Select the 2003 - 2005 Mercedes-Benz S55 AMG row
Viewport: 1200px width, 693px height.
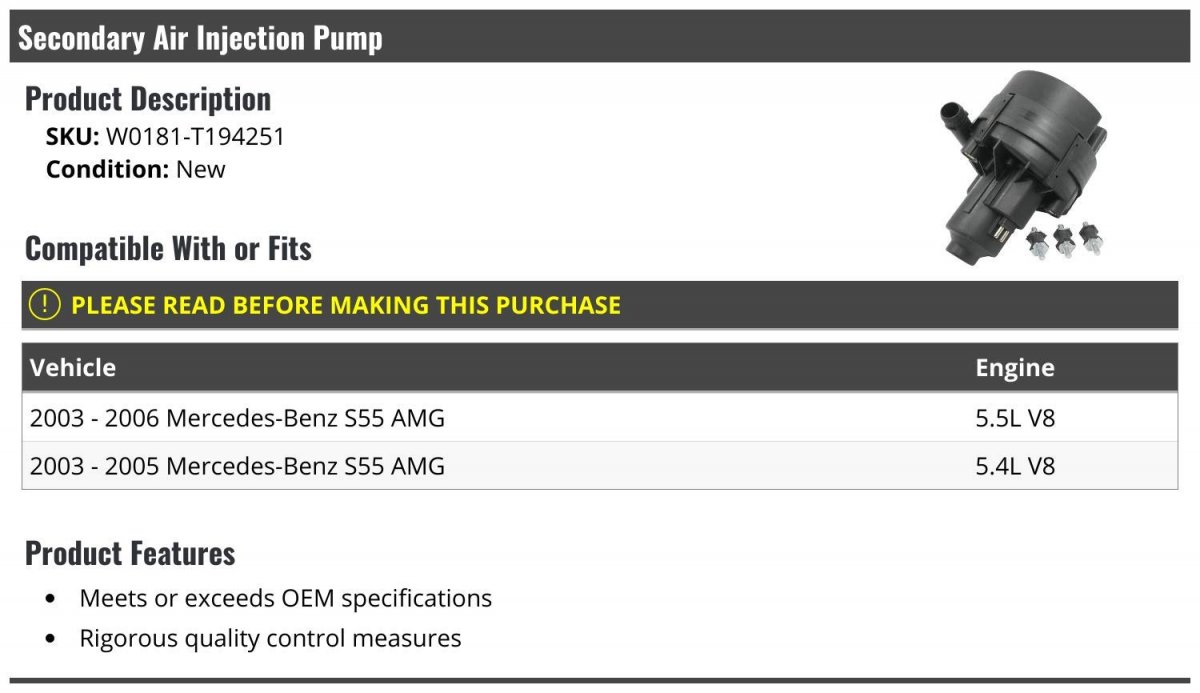[600, 466]
